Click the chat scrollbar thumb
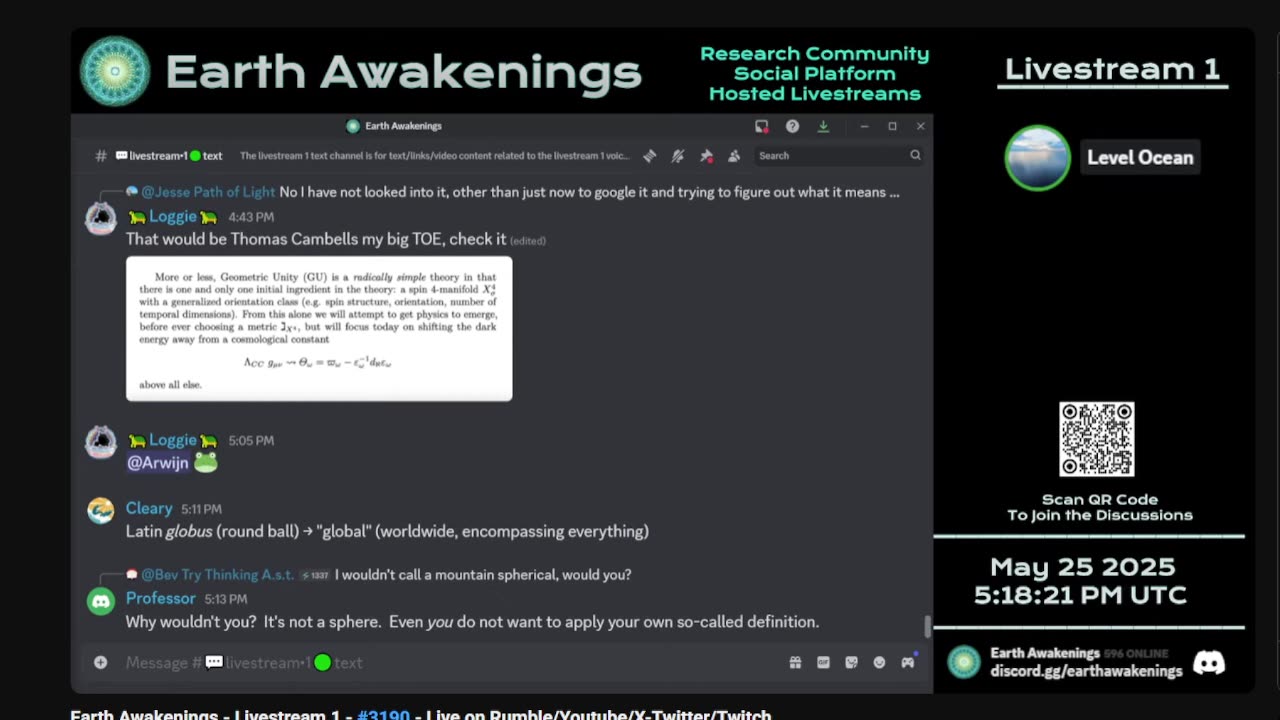Image resolution: width=1280 pixels, height=720 pixels. 927,627
